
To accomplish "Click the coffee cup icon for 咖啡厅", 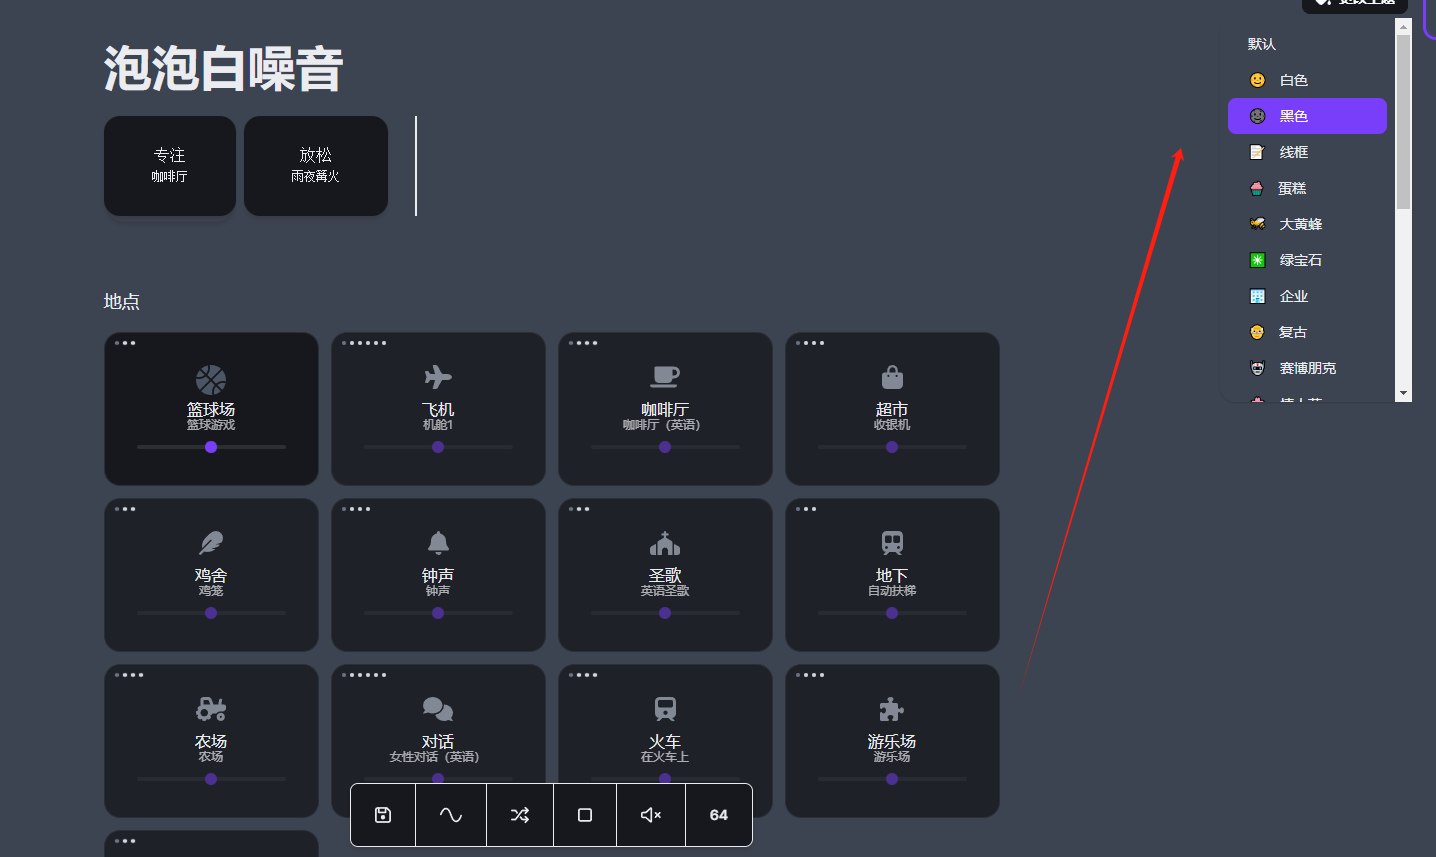I will tap(665, 376).
